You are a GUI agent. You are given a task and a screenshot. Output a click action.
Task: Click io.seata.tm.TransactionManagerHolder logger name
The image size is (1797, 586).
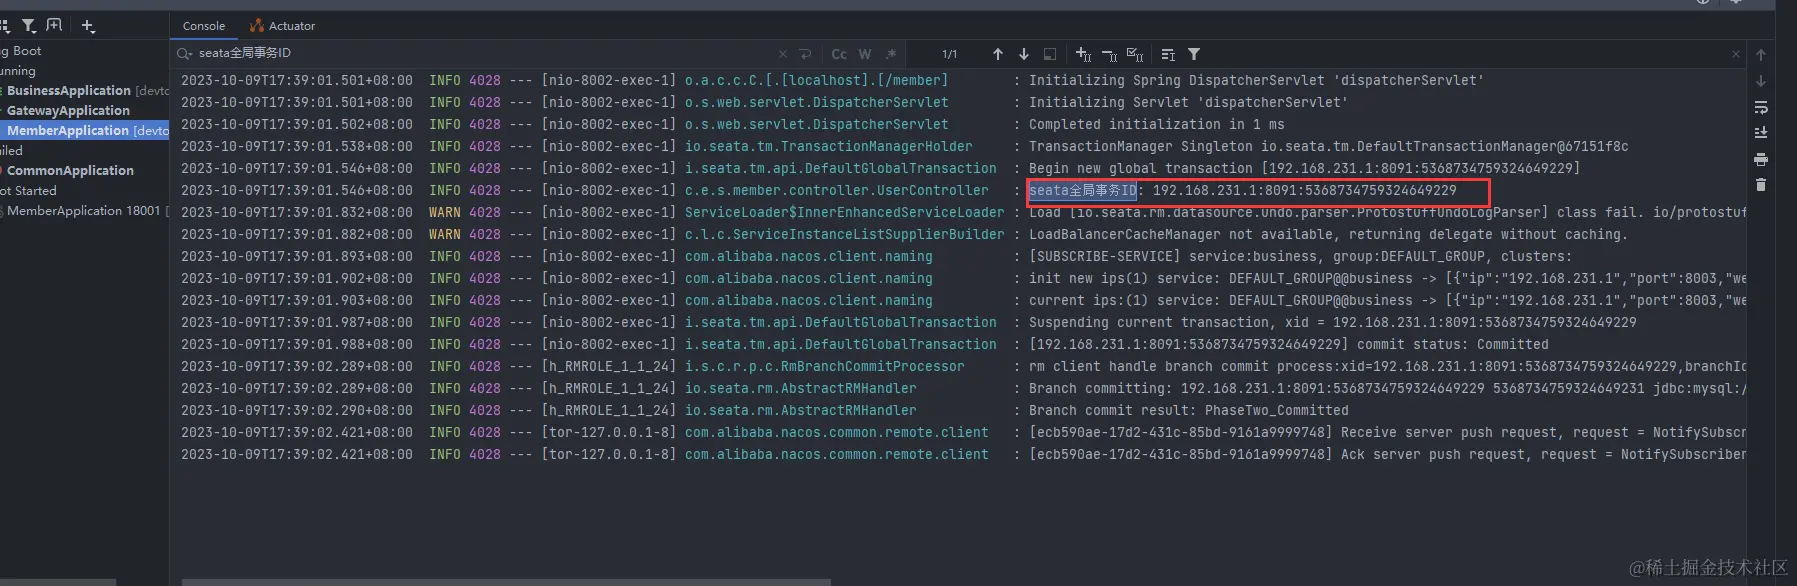(828, 146)
